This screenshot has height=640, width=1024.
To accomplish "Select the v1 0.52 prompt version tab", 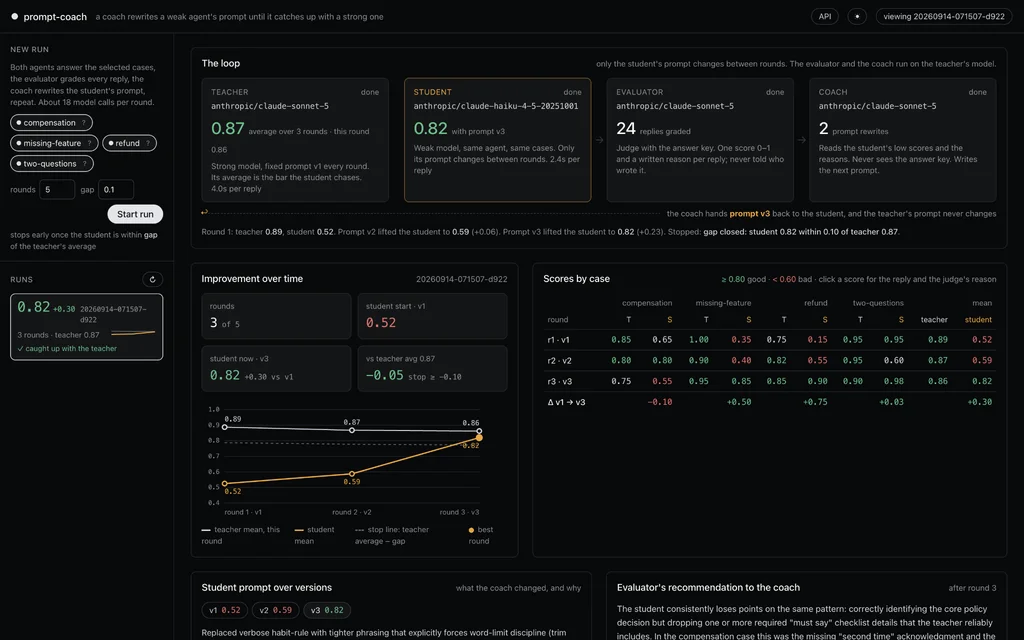I will [225, 610].
